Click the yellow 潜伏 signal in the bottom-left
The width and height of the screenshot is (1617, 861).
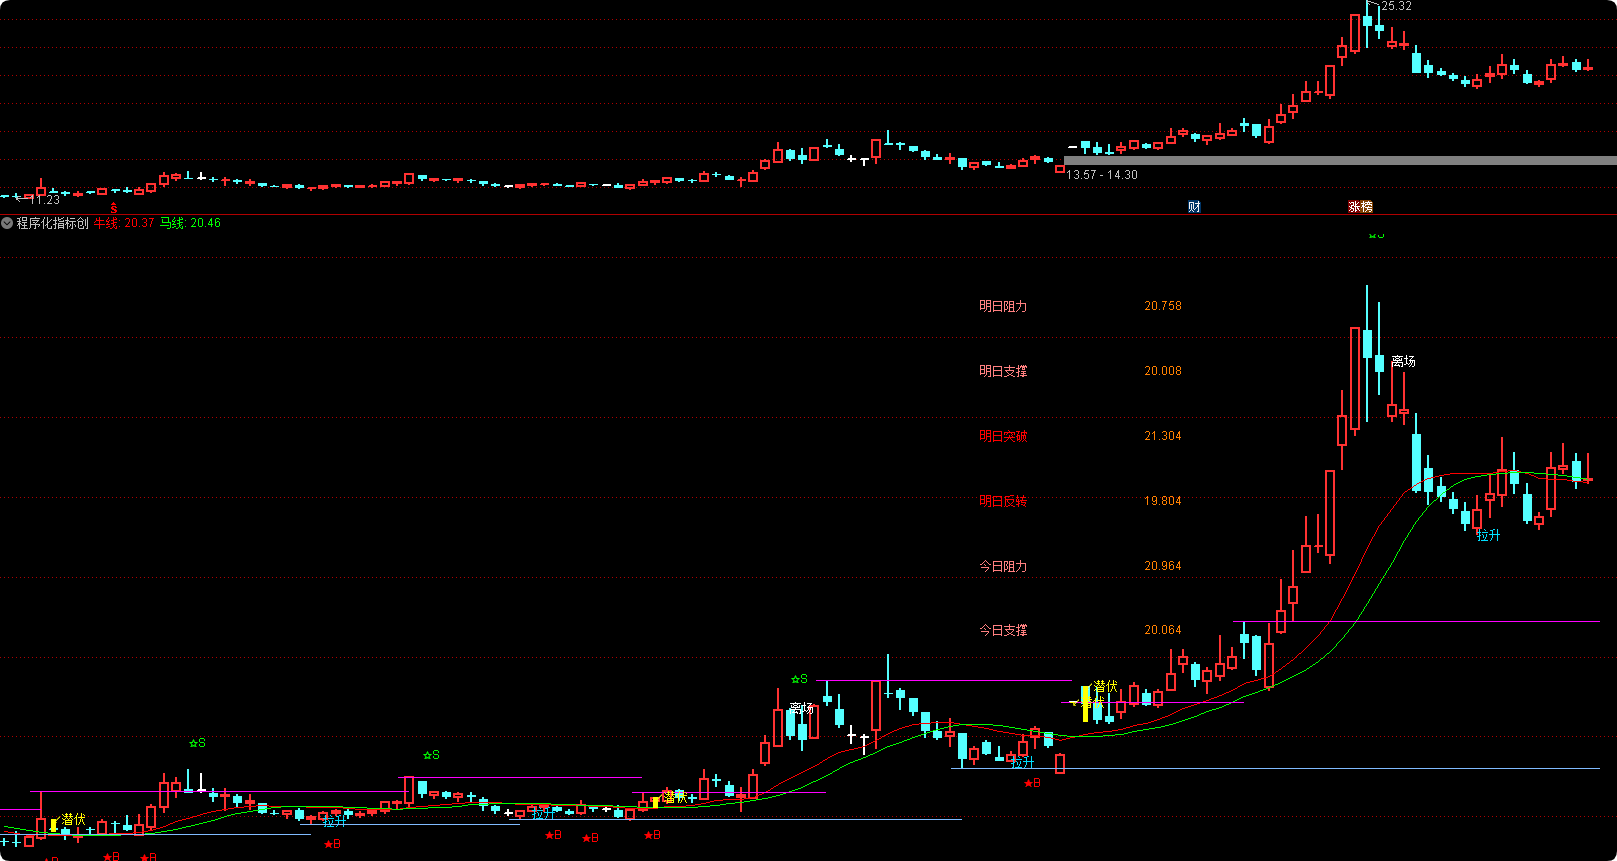pyautogui.click(x=73, y=819)
